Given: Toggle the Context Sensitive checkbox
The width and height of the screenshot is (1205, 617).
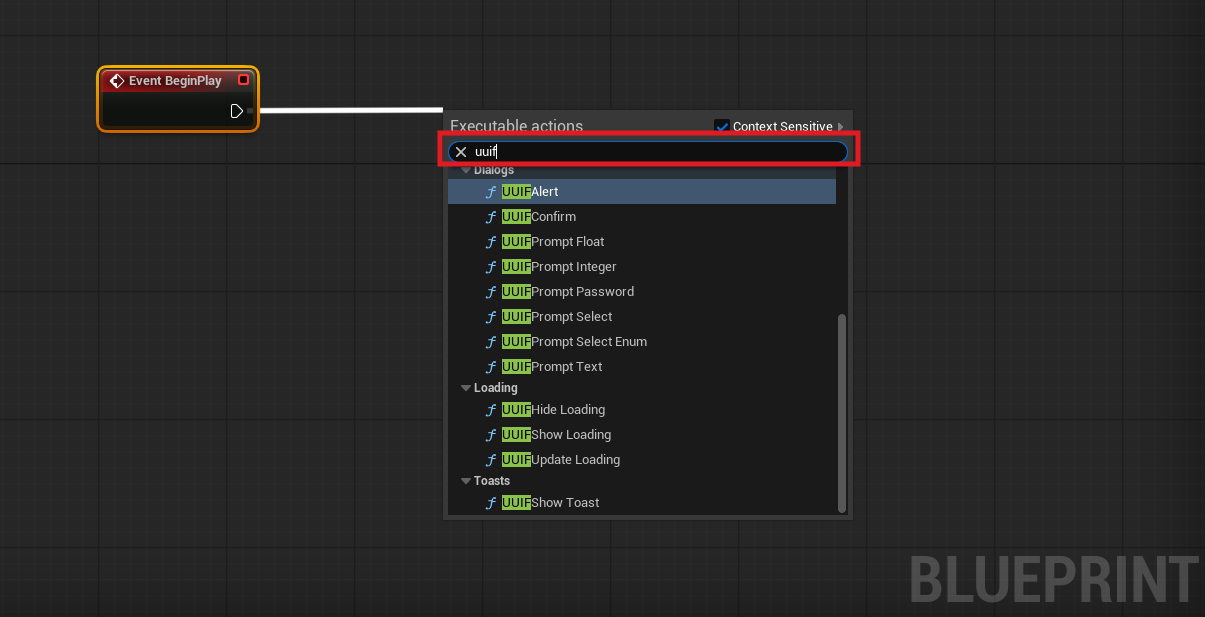Looking at the screenshot, I should 722,126.
